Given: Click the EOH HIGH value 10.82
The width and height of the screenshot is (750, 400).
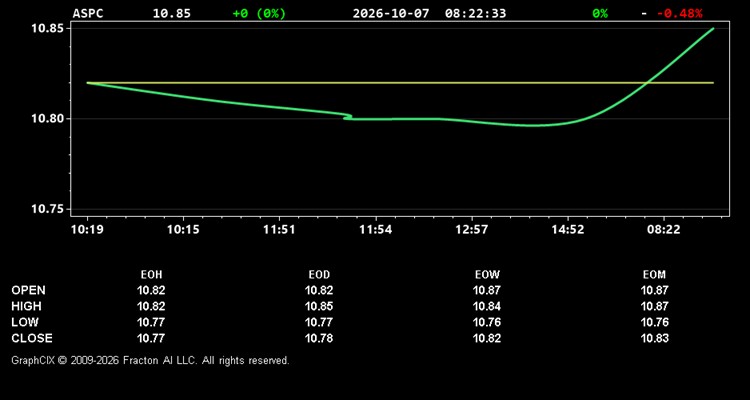Looking at the screenshot, I should [x=151, y=306].
